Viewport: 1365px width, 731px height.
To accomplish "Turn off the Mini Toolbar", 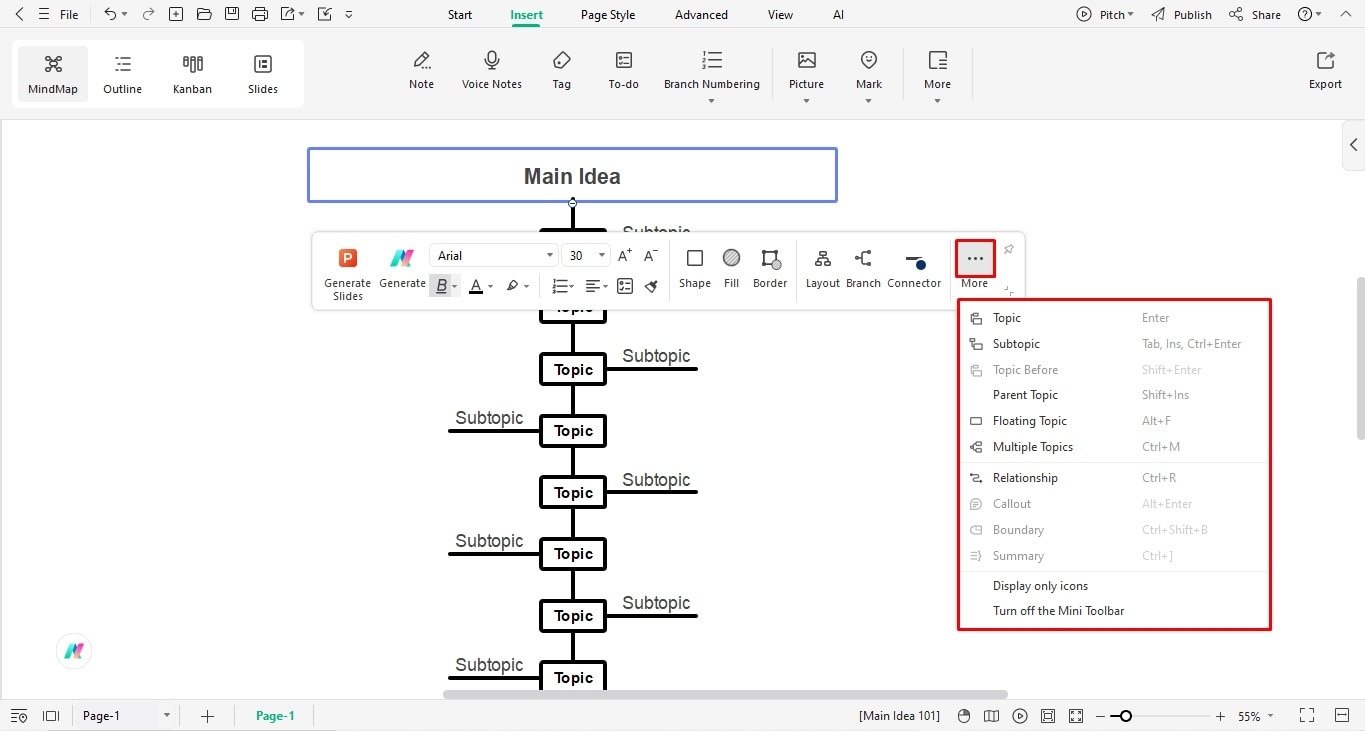I will click(x=1059, y=611).
